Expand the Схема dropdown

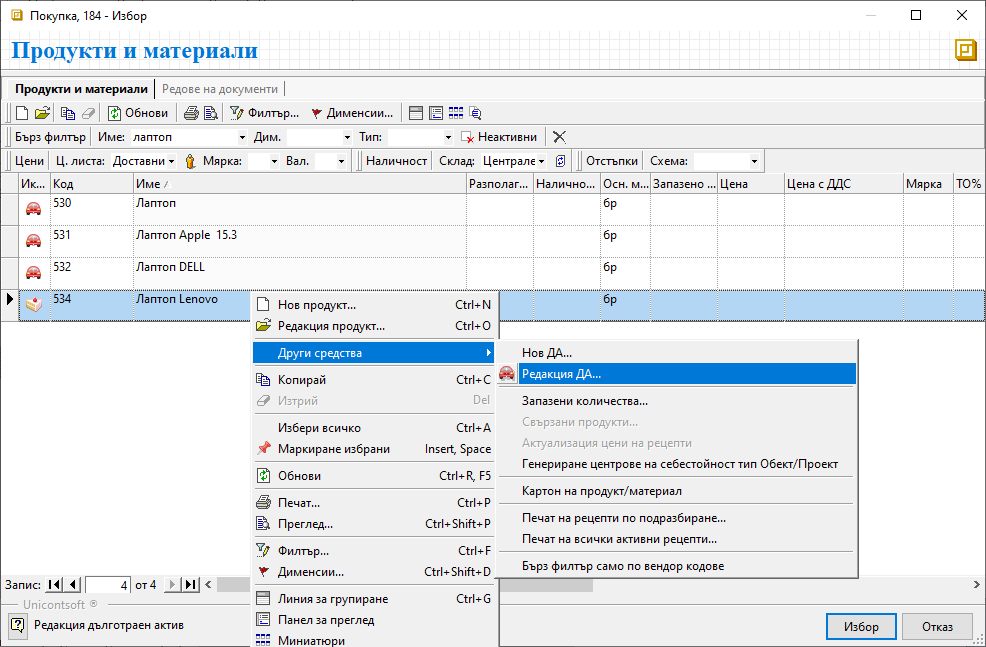754,161
